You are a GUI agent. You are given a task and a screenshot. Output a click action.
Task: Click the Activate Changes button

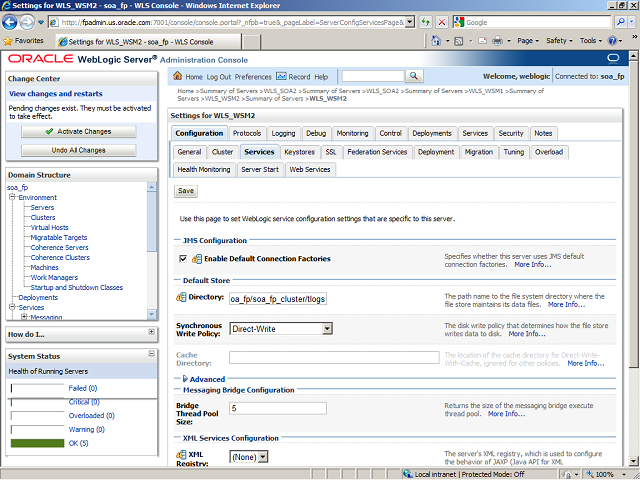(78, 131)
